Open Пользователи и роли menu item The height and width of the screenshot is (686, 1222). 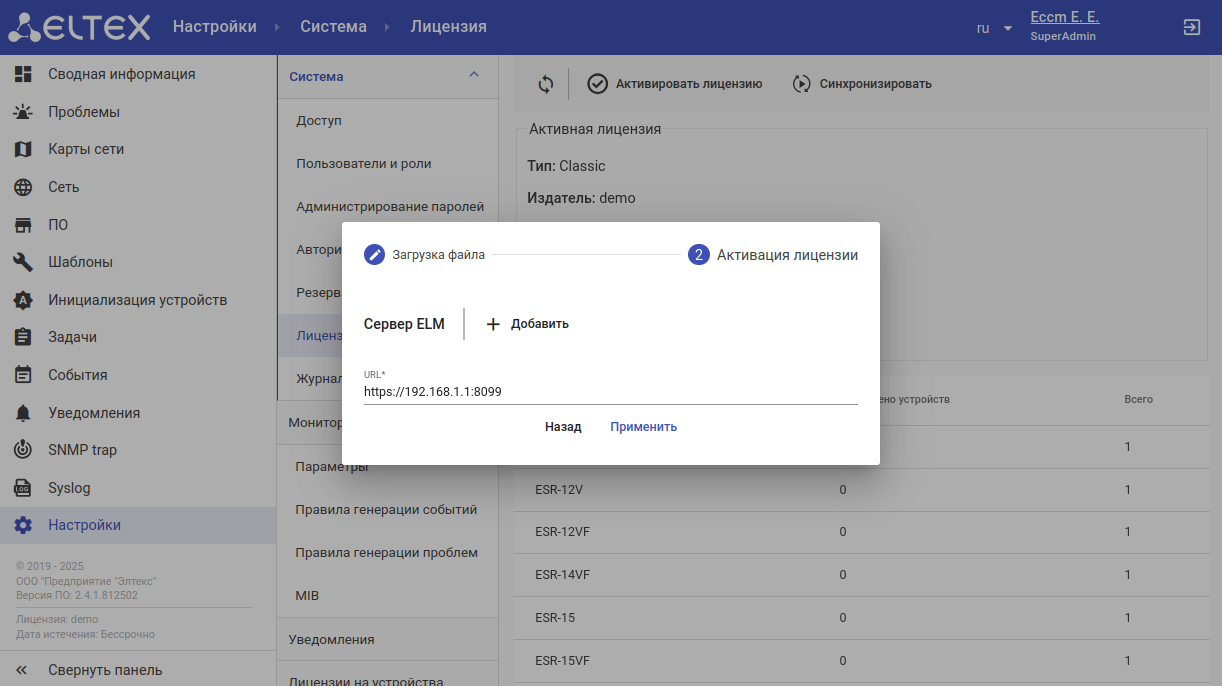click(x=364, y=163)
